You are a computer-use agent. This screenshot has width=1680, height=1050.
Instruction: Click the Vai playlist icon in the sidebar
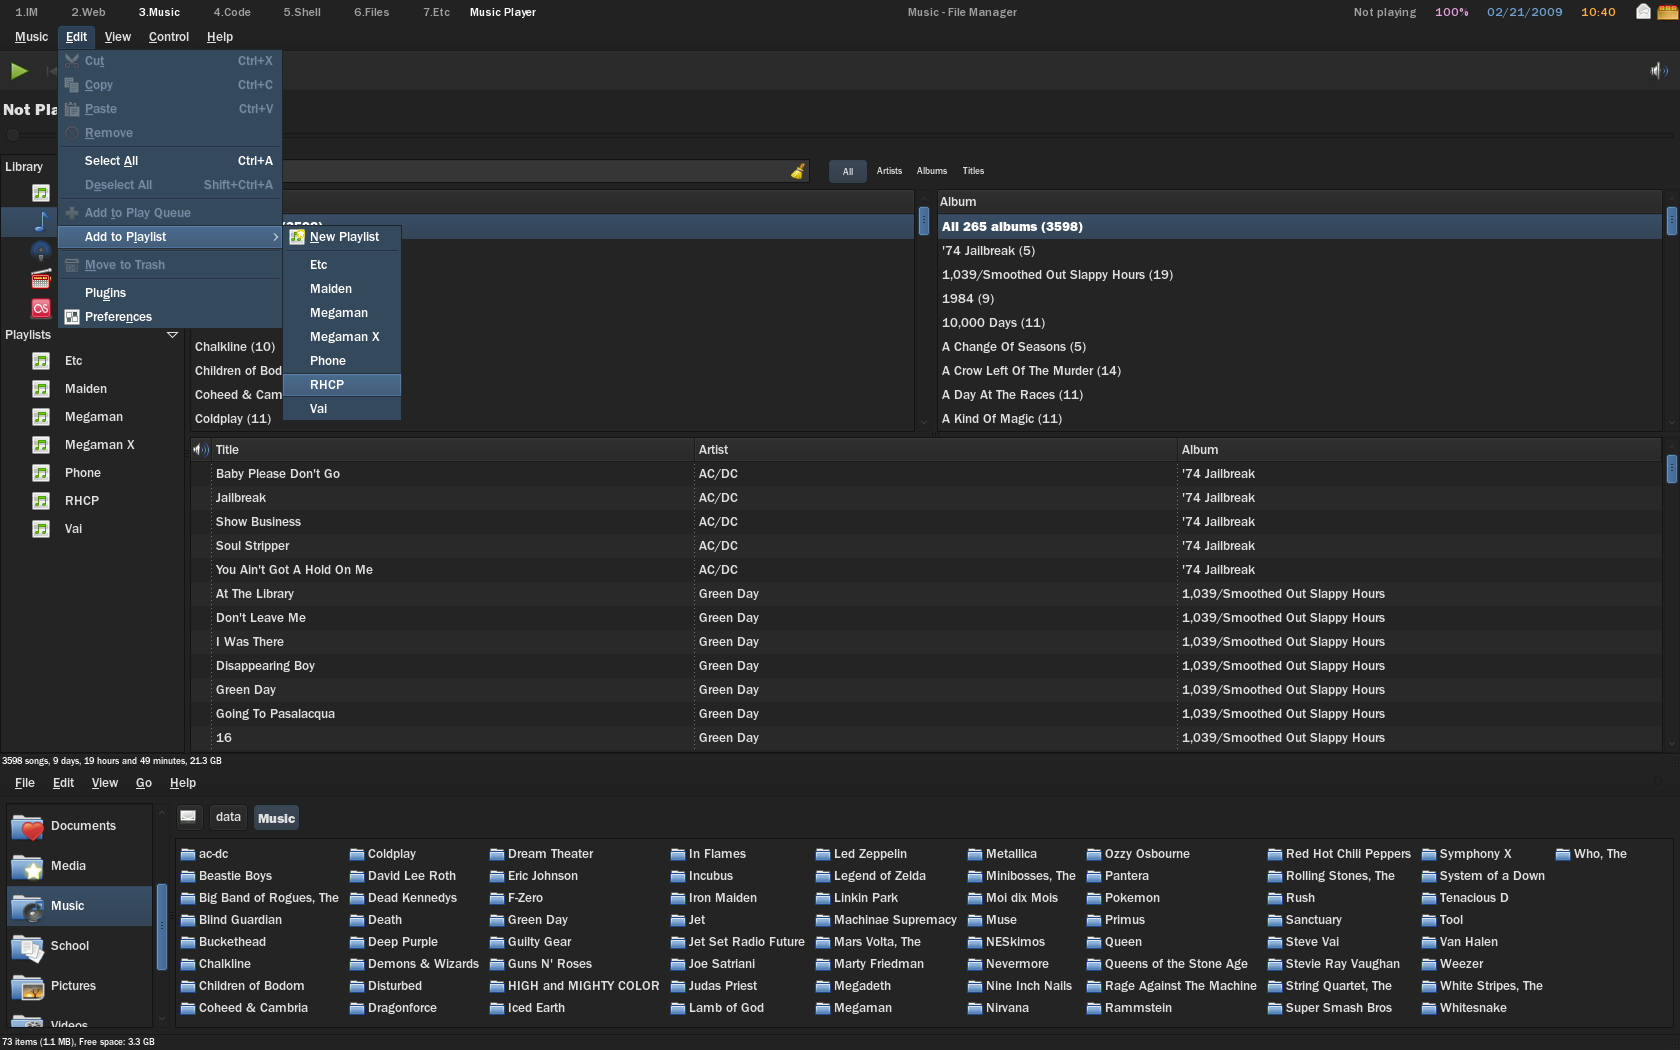point(41,529)
